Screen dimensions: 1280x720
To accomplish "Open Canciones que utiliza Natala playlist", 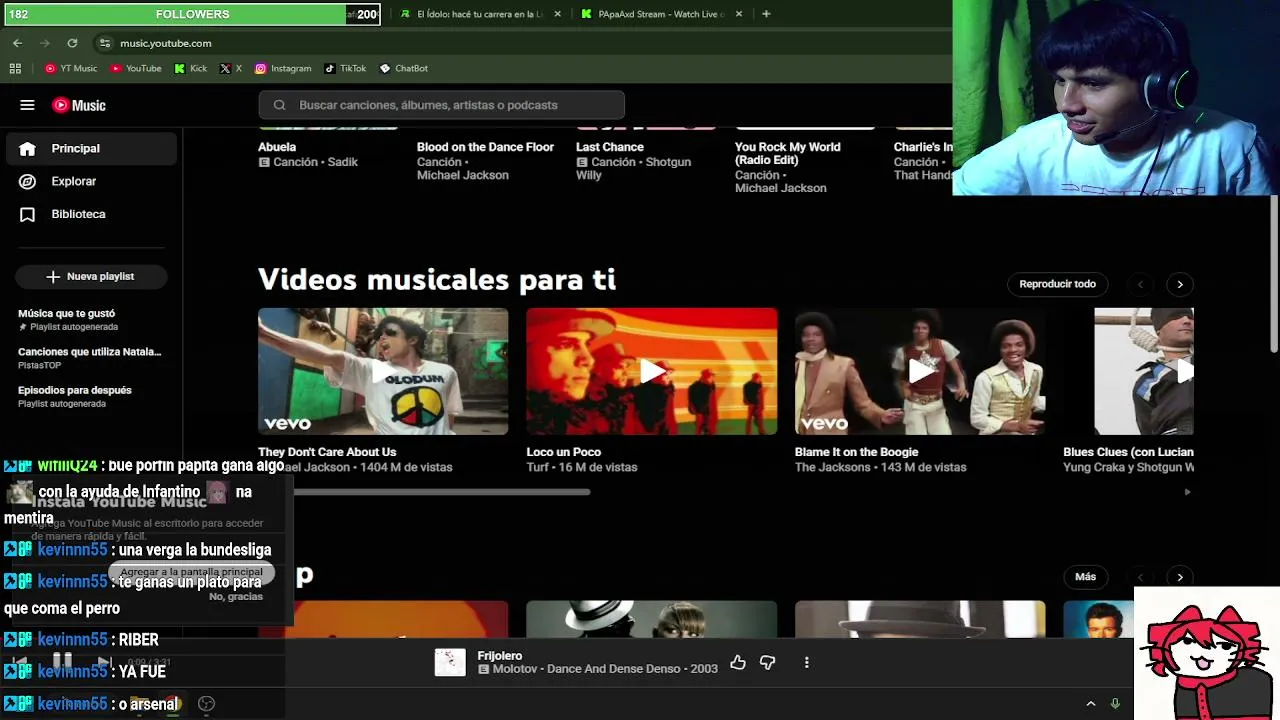I will click(90, 358).
